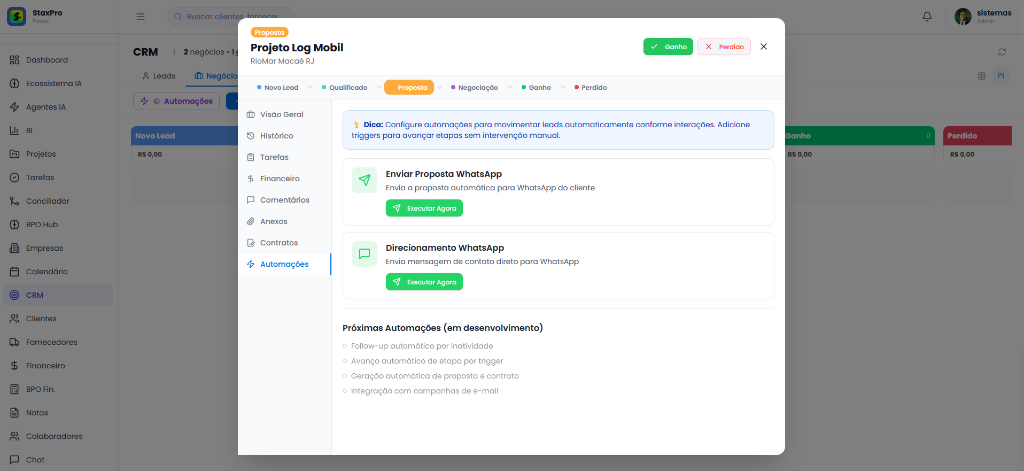Click the Novo Lead column header
The width and height of the screenshot is (1024, 471).
point(184,136)
